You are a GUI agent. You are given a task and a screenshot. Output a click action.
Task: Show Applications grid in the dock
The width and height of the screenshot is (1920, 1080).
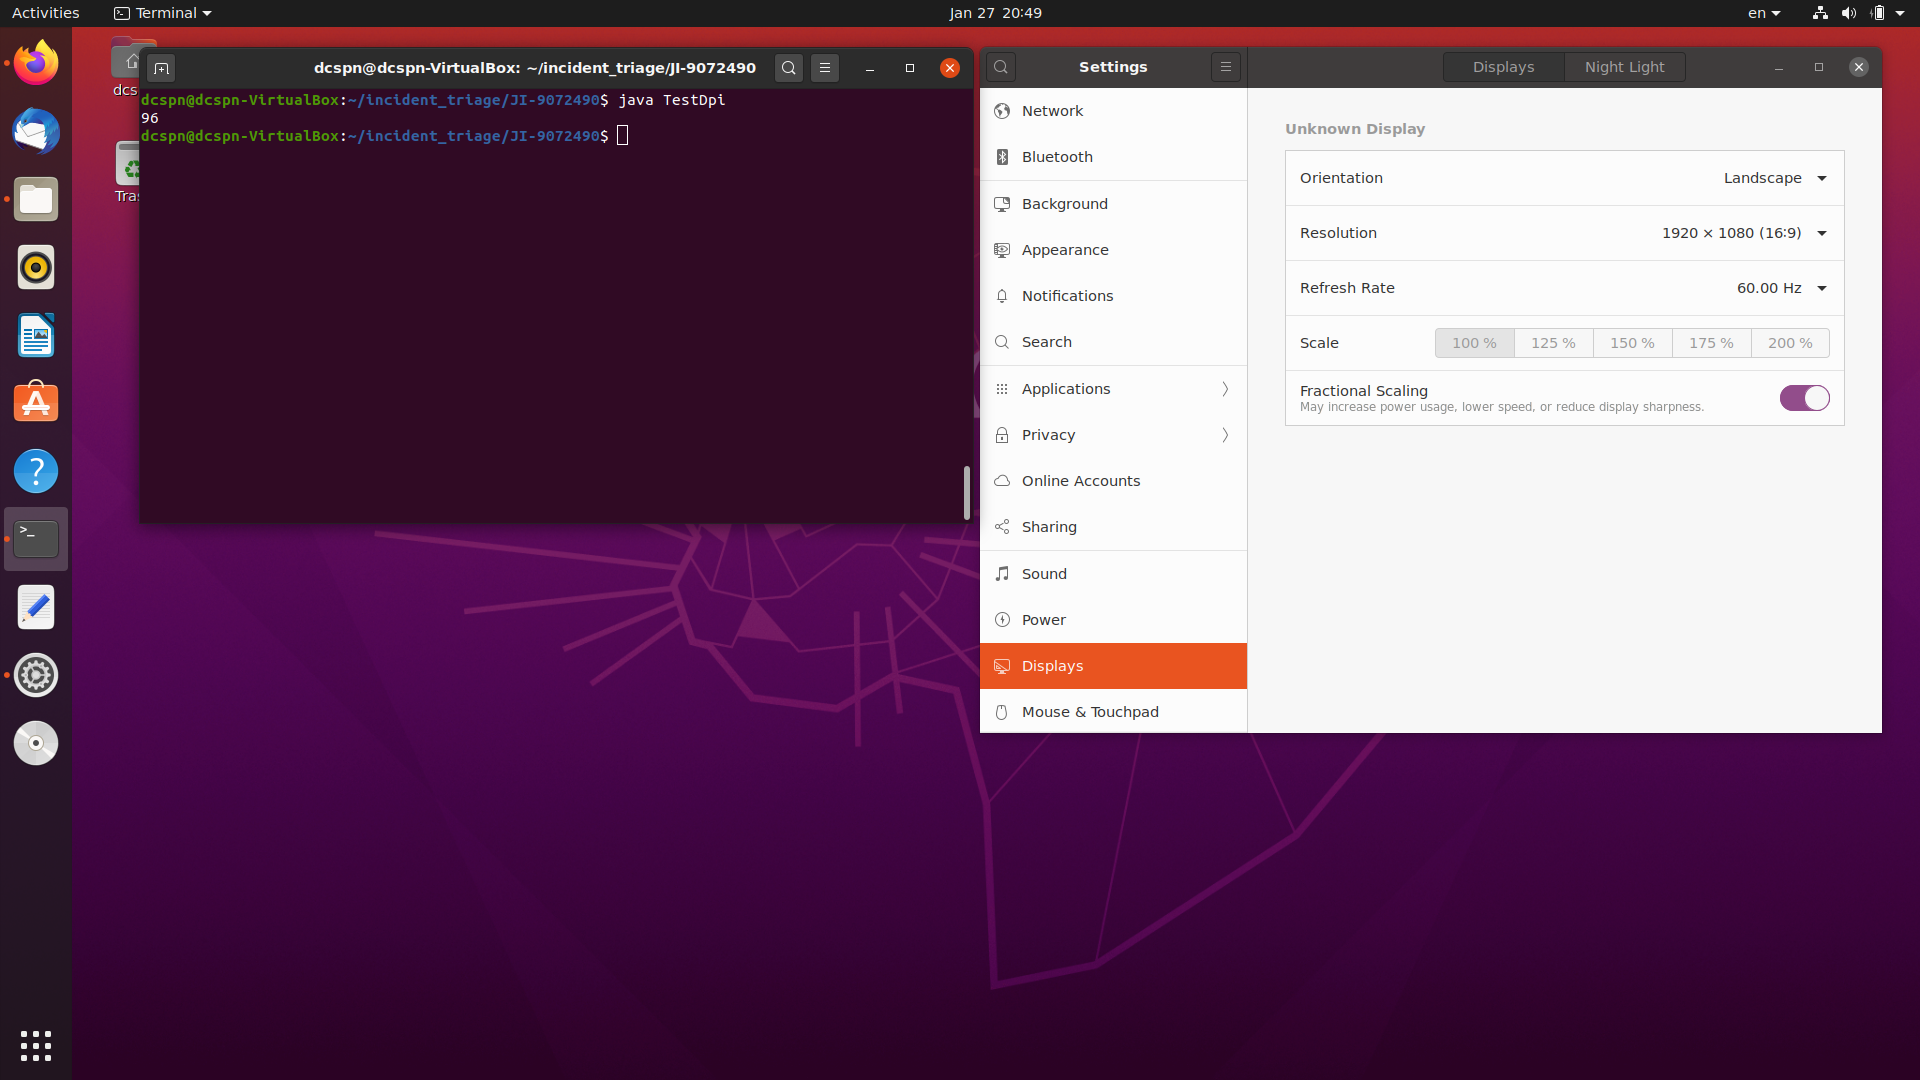click(x=36, y=1045)
